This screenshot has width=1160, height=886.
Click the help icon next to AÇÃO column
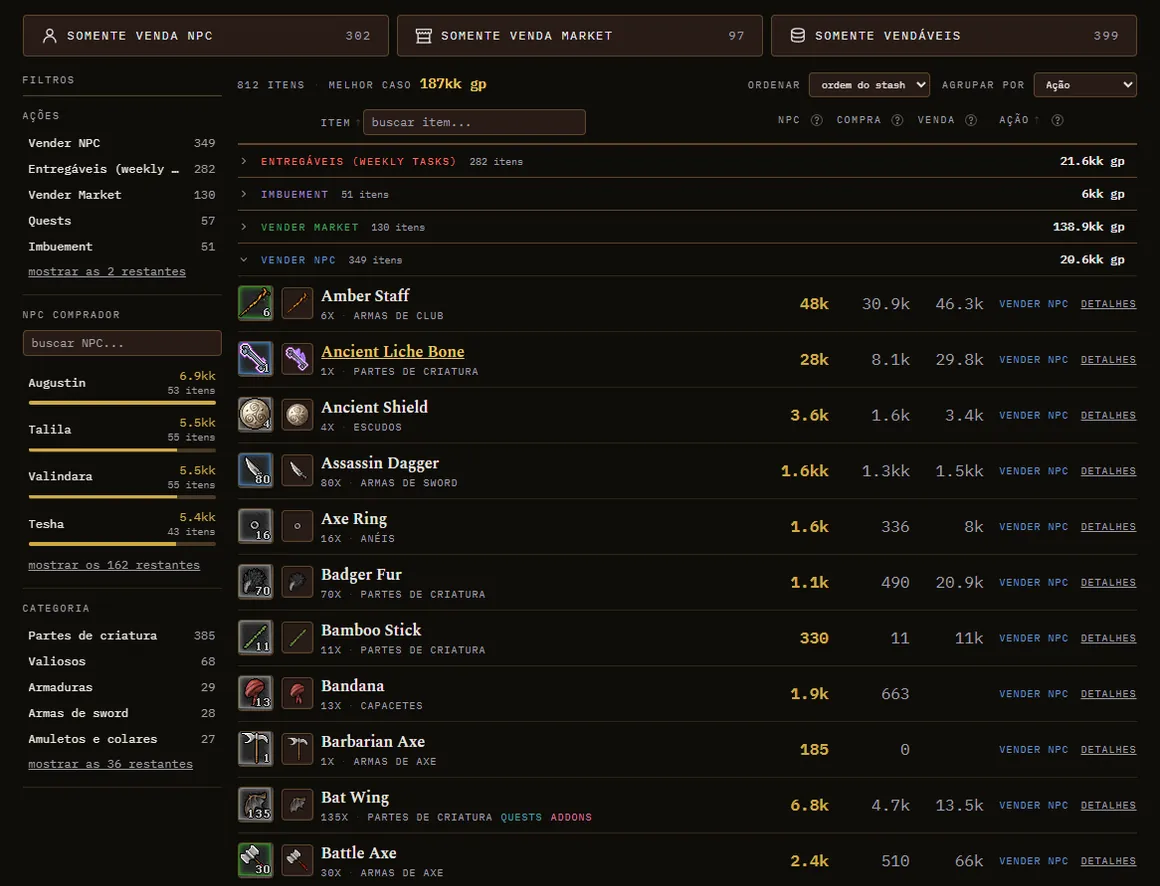coord(1058,120)
